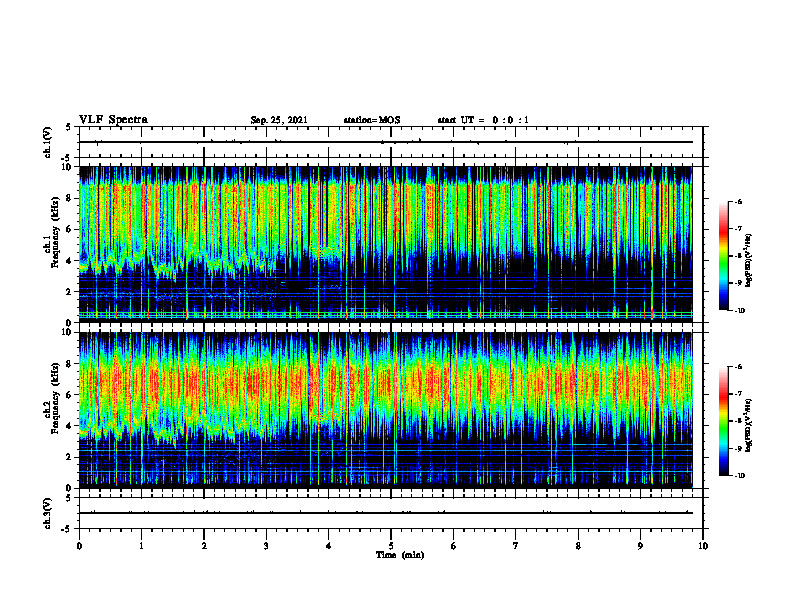Click the "VLF Spectra" plot title
Viewport: 792px width, 612px height.
tap(113, 120)
